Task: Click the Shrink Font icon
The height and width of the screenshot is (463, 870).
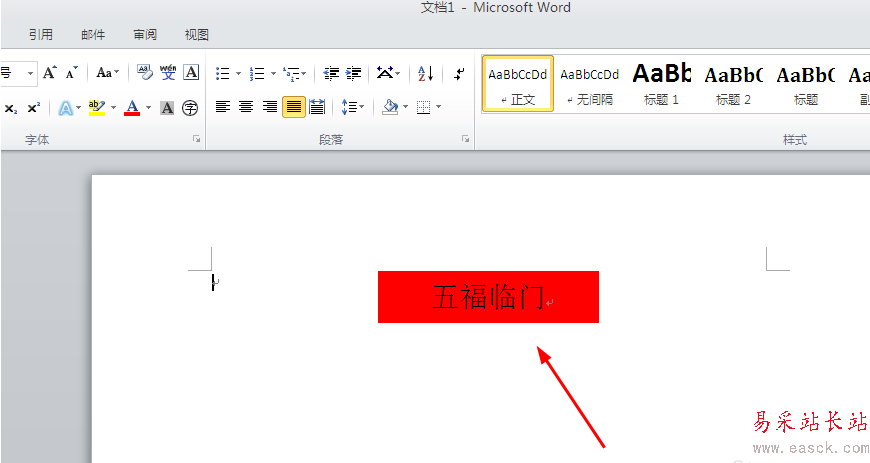Action: click(72, 73)
